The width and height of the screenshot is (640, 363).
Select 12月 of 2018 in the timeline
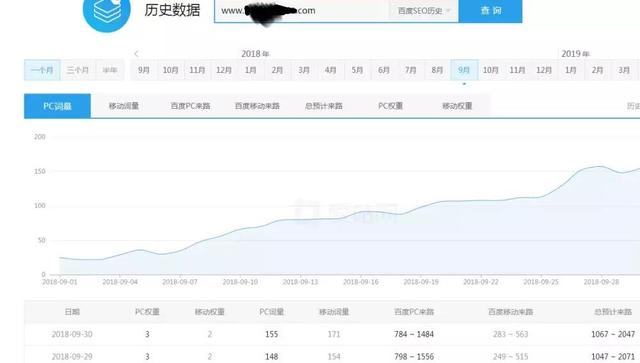(544, 70)
